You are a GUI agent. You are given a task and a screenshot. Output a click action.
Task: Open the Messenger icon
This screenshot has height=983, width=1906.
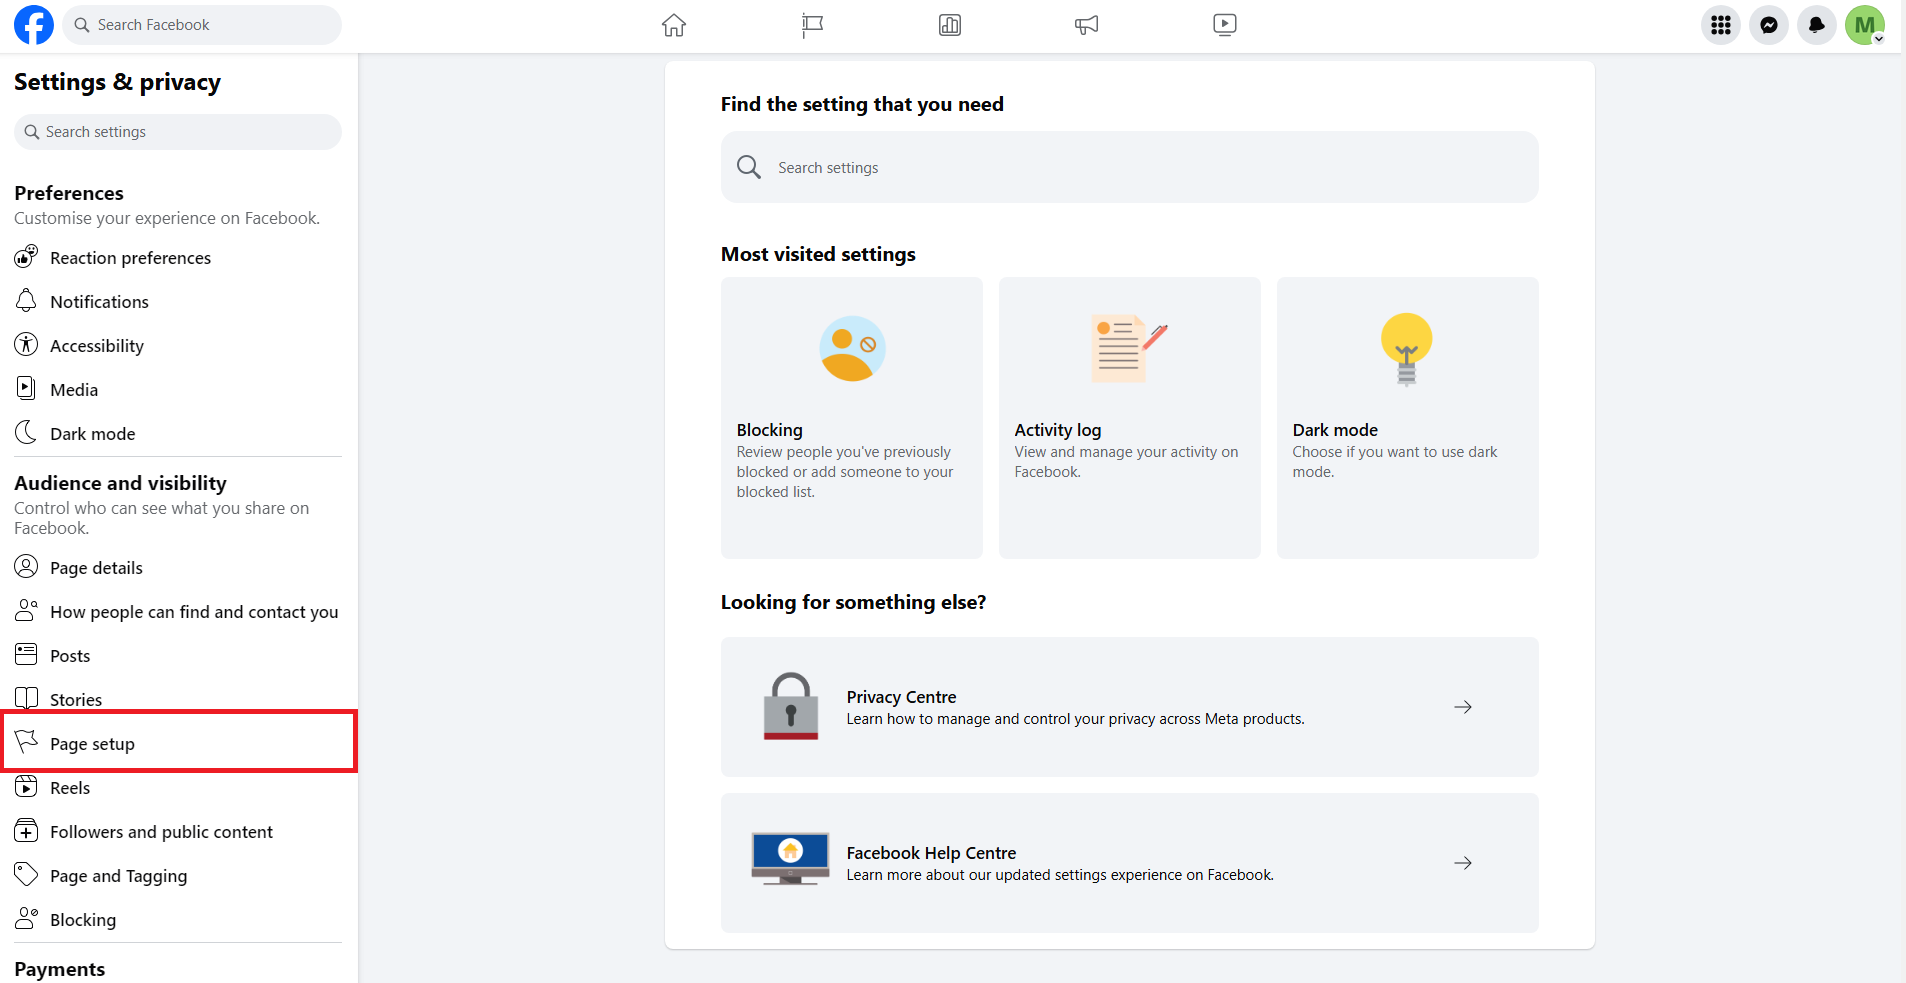1769,25
